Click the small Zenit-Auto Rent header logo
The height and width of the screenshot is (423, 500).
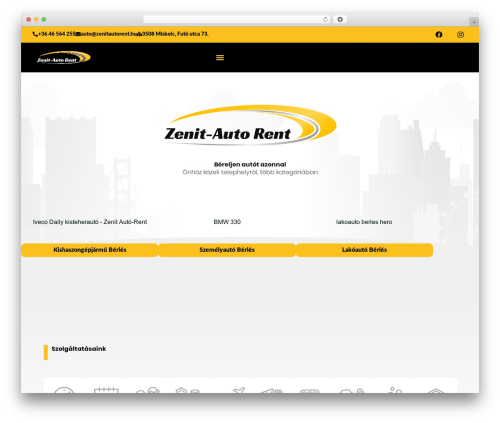point(64,57)
